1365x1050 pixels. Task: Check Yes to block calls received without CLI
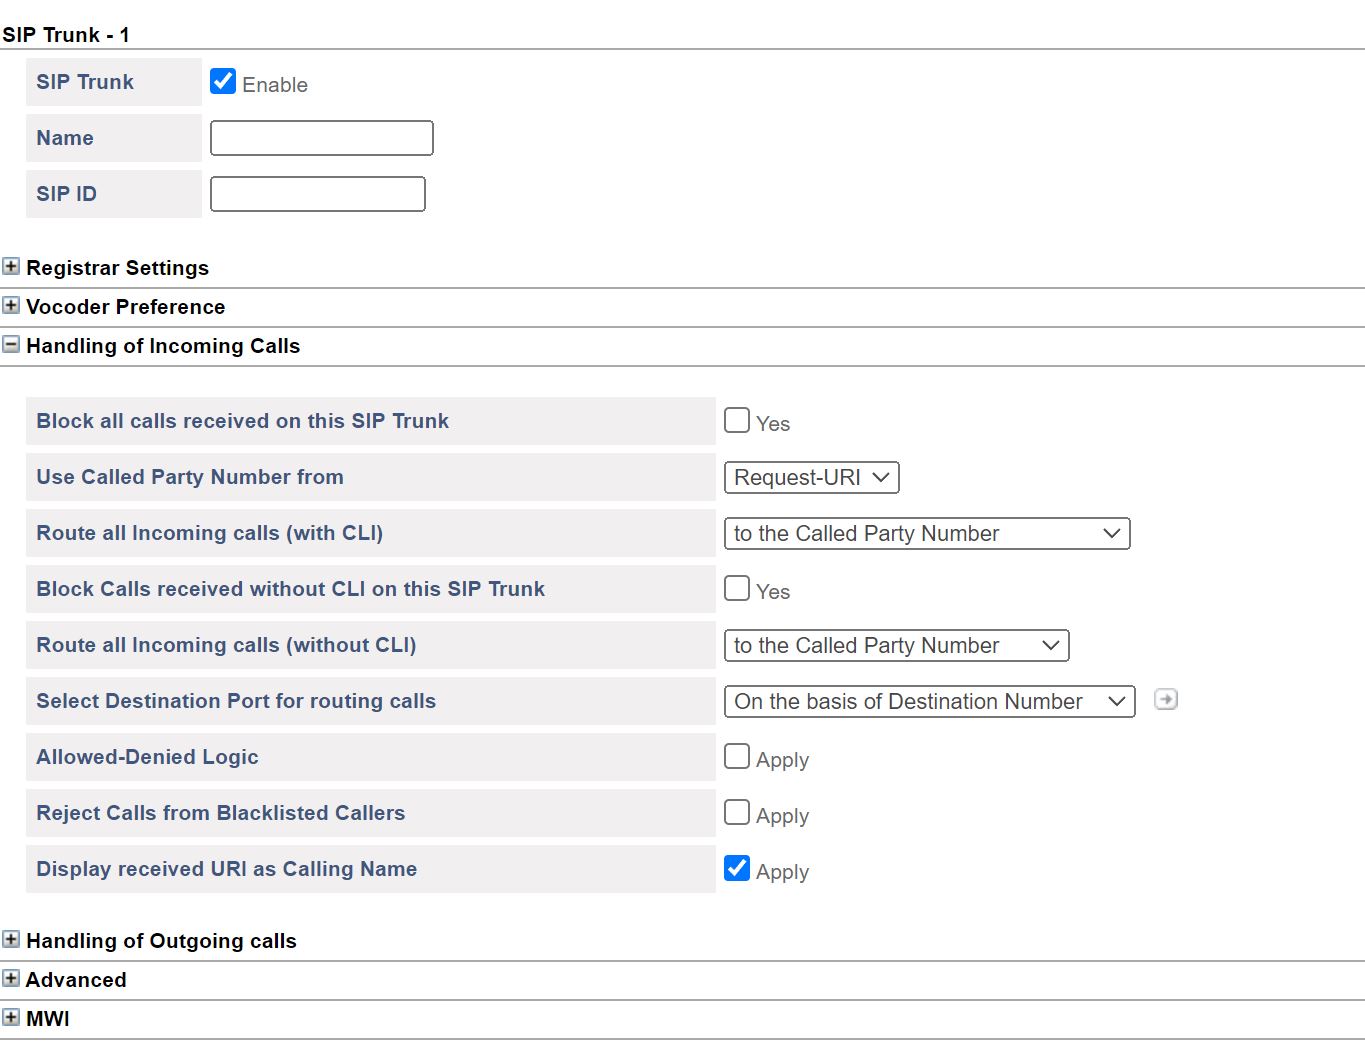tap(737, 588)
